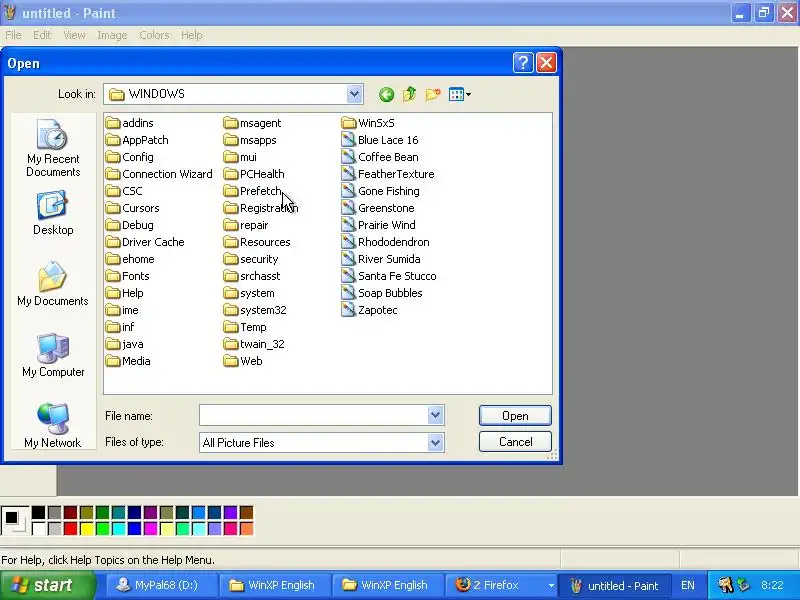
Task: Pick the yellow palette color
Action: point(87,529)
